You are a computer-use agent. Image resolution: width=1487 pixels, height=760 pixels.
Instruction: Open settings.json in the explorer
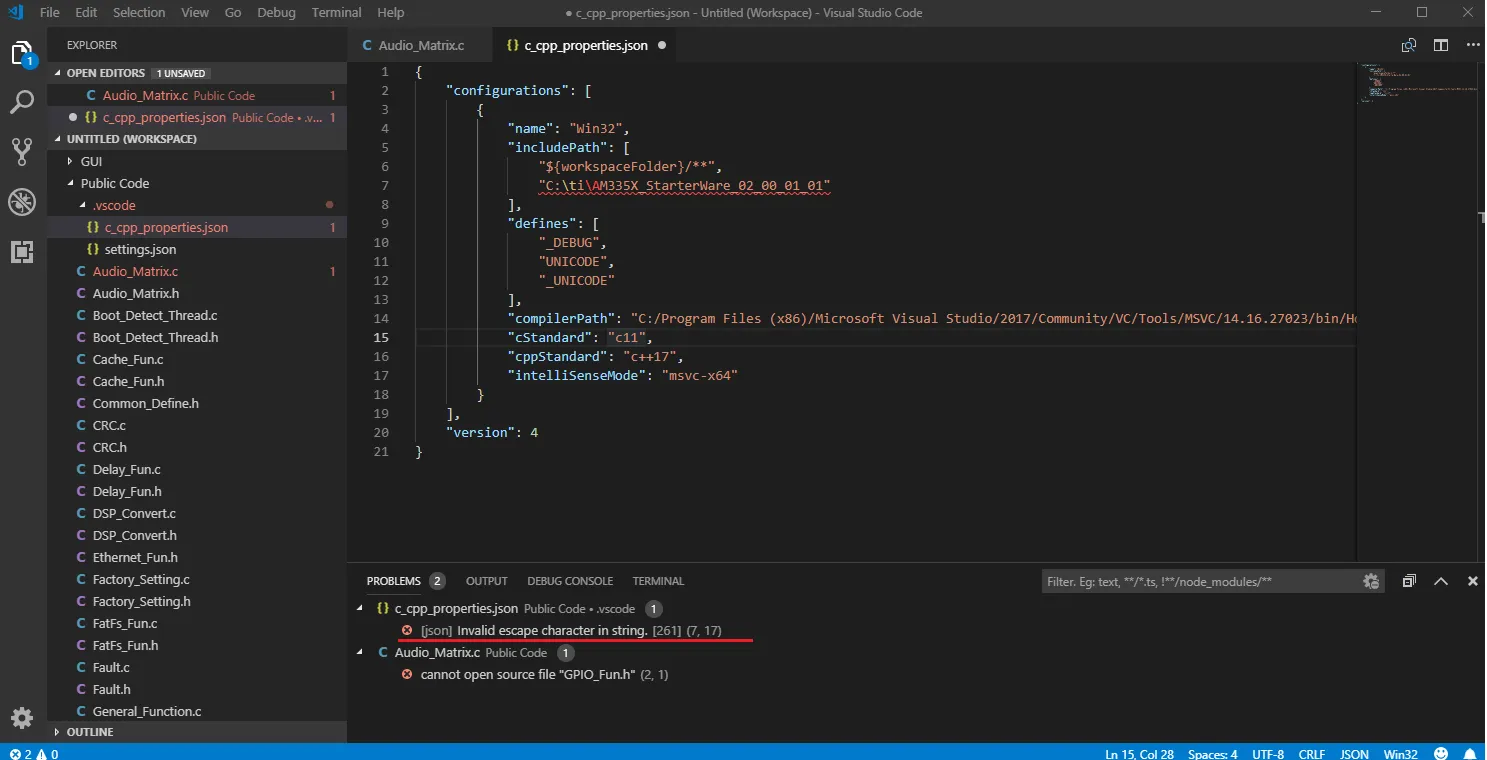tap(140, 249)
